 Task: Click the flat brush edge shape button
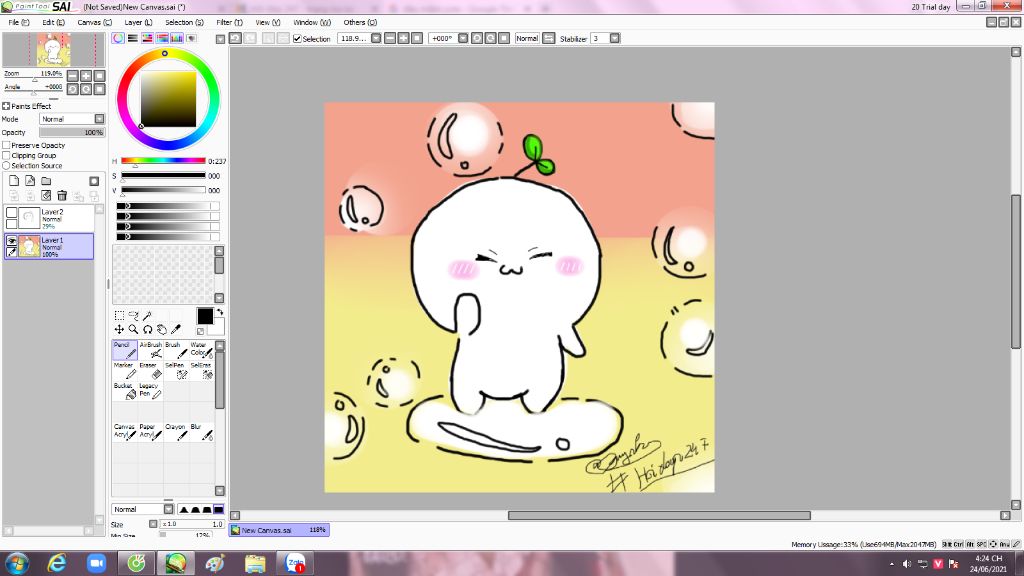218,509
